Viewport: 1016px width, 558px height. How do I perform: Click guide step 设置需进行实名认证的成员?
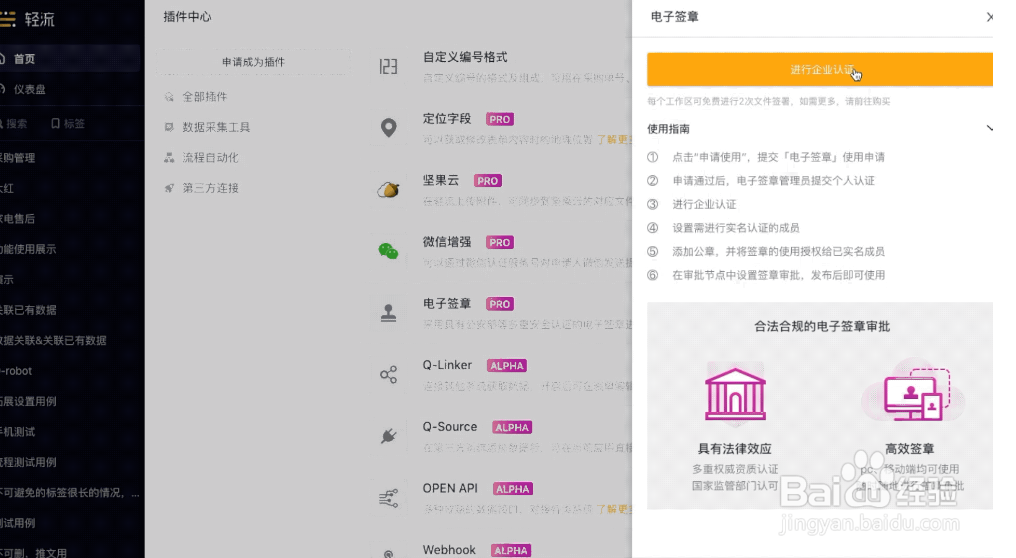735,227
